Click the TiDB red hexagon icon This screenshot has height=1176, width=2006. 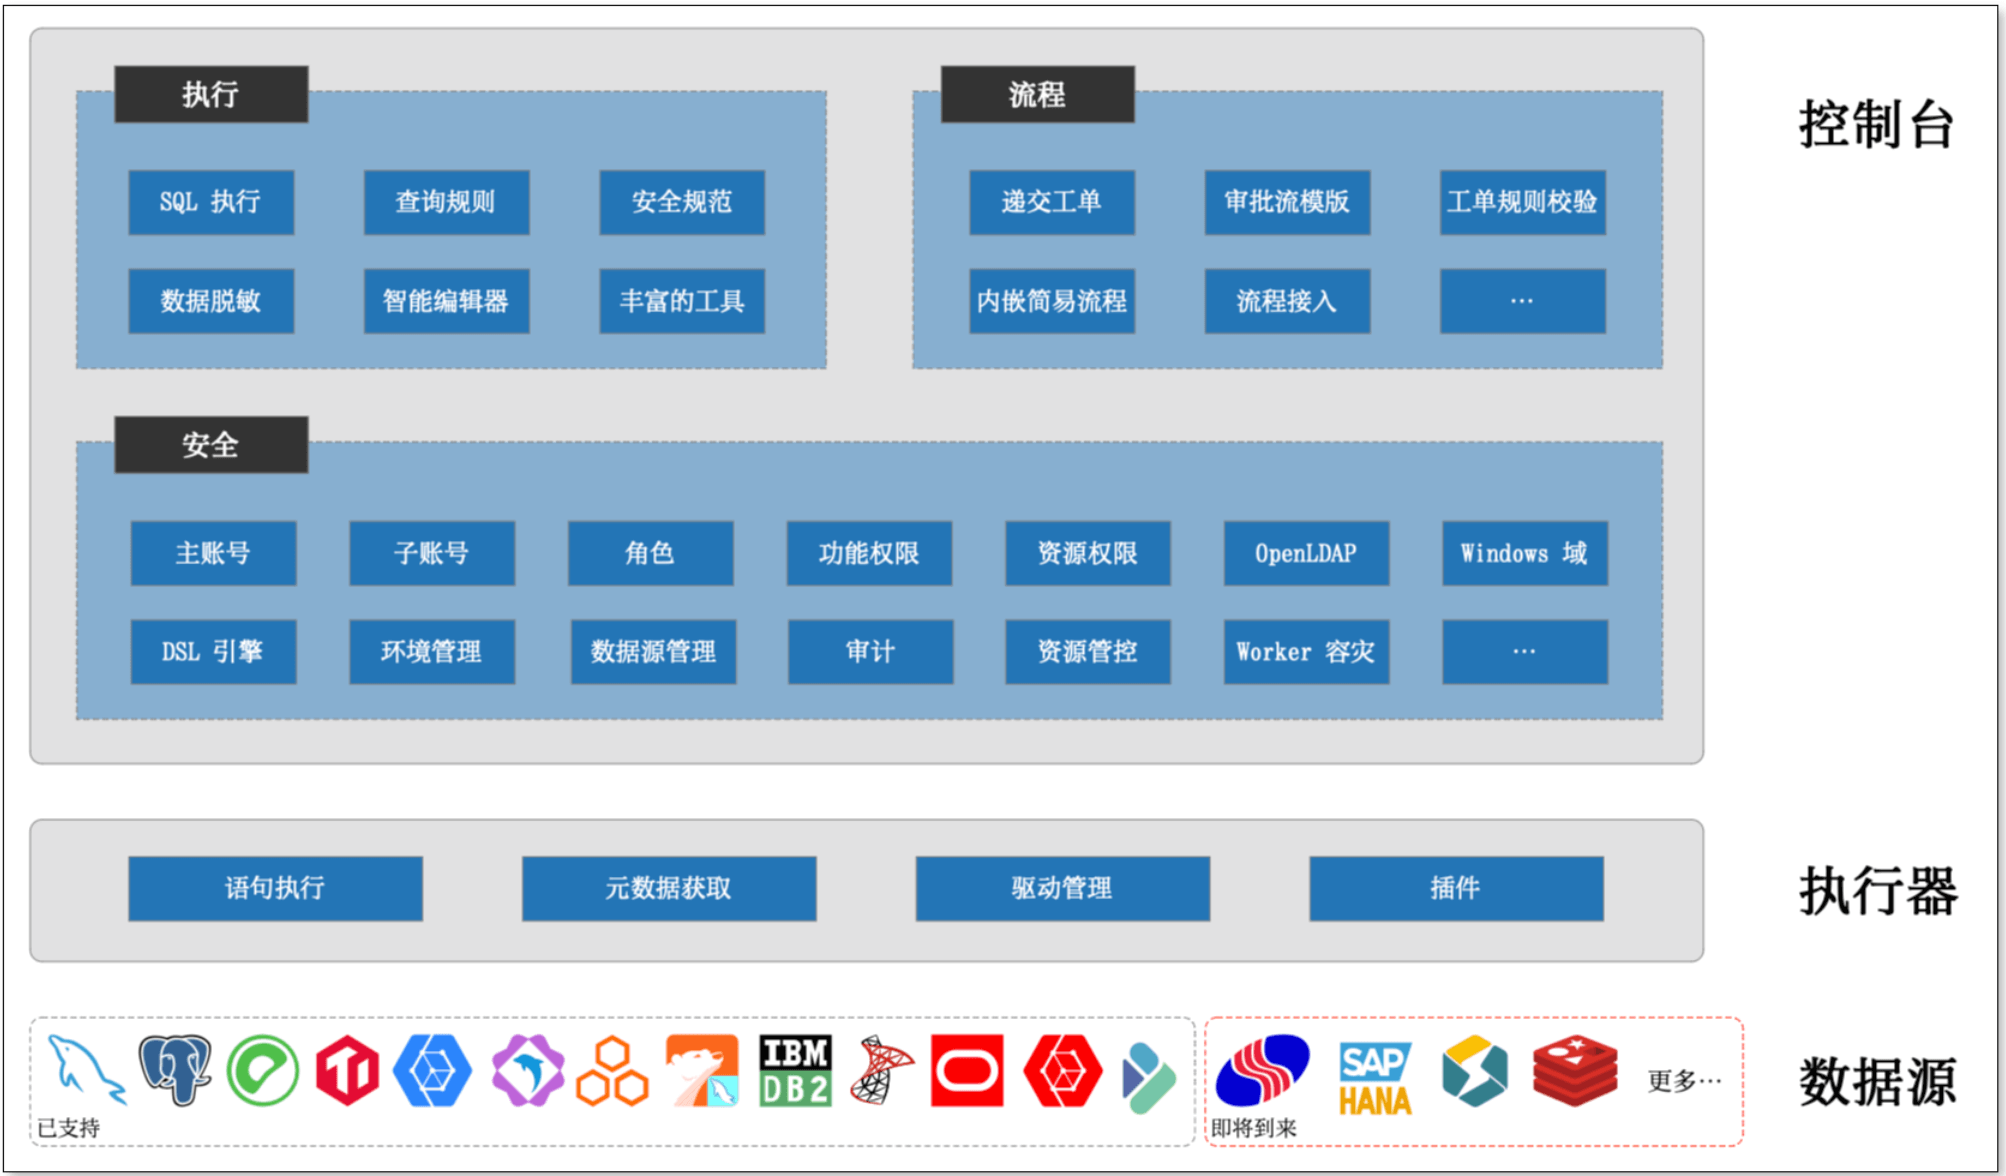pyautogui.click(x=347, y=1071)
